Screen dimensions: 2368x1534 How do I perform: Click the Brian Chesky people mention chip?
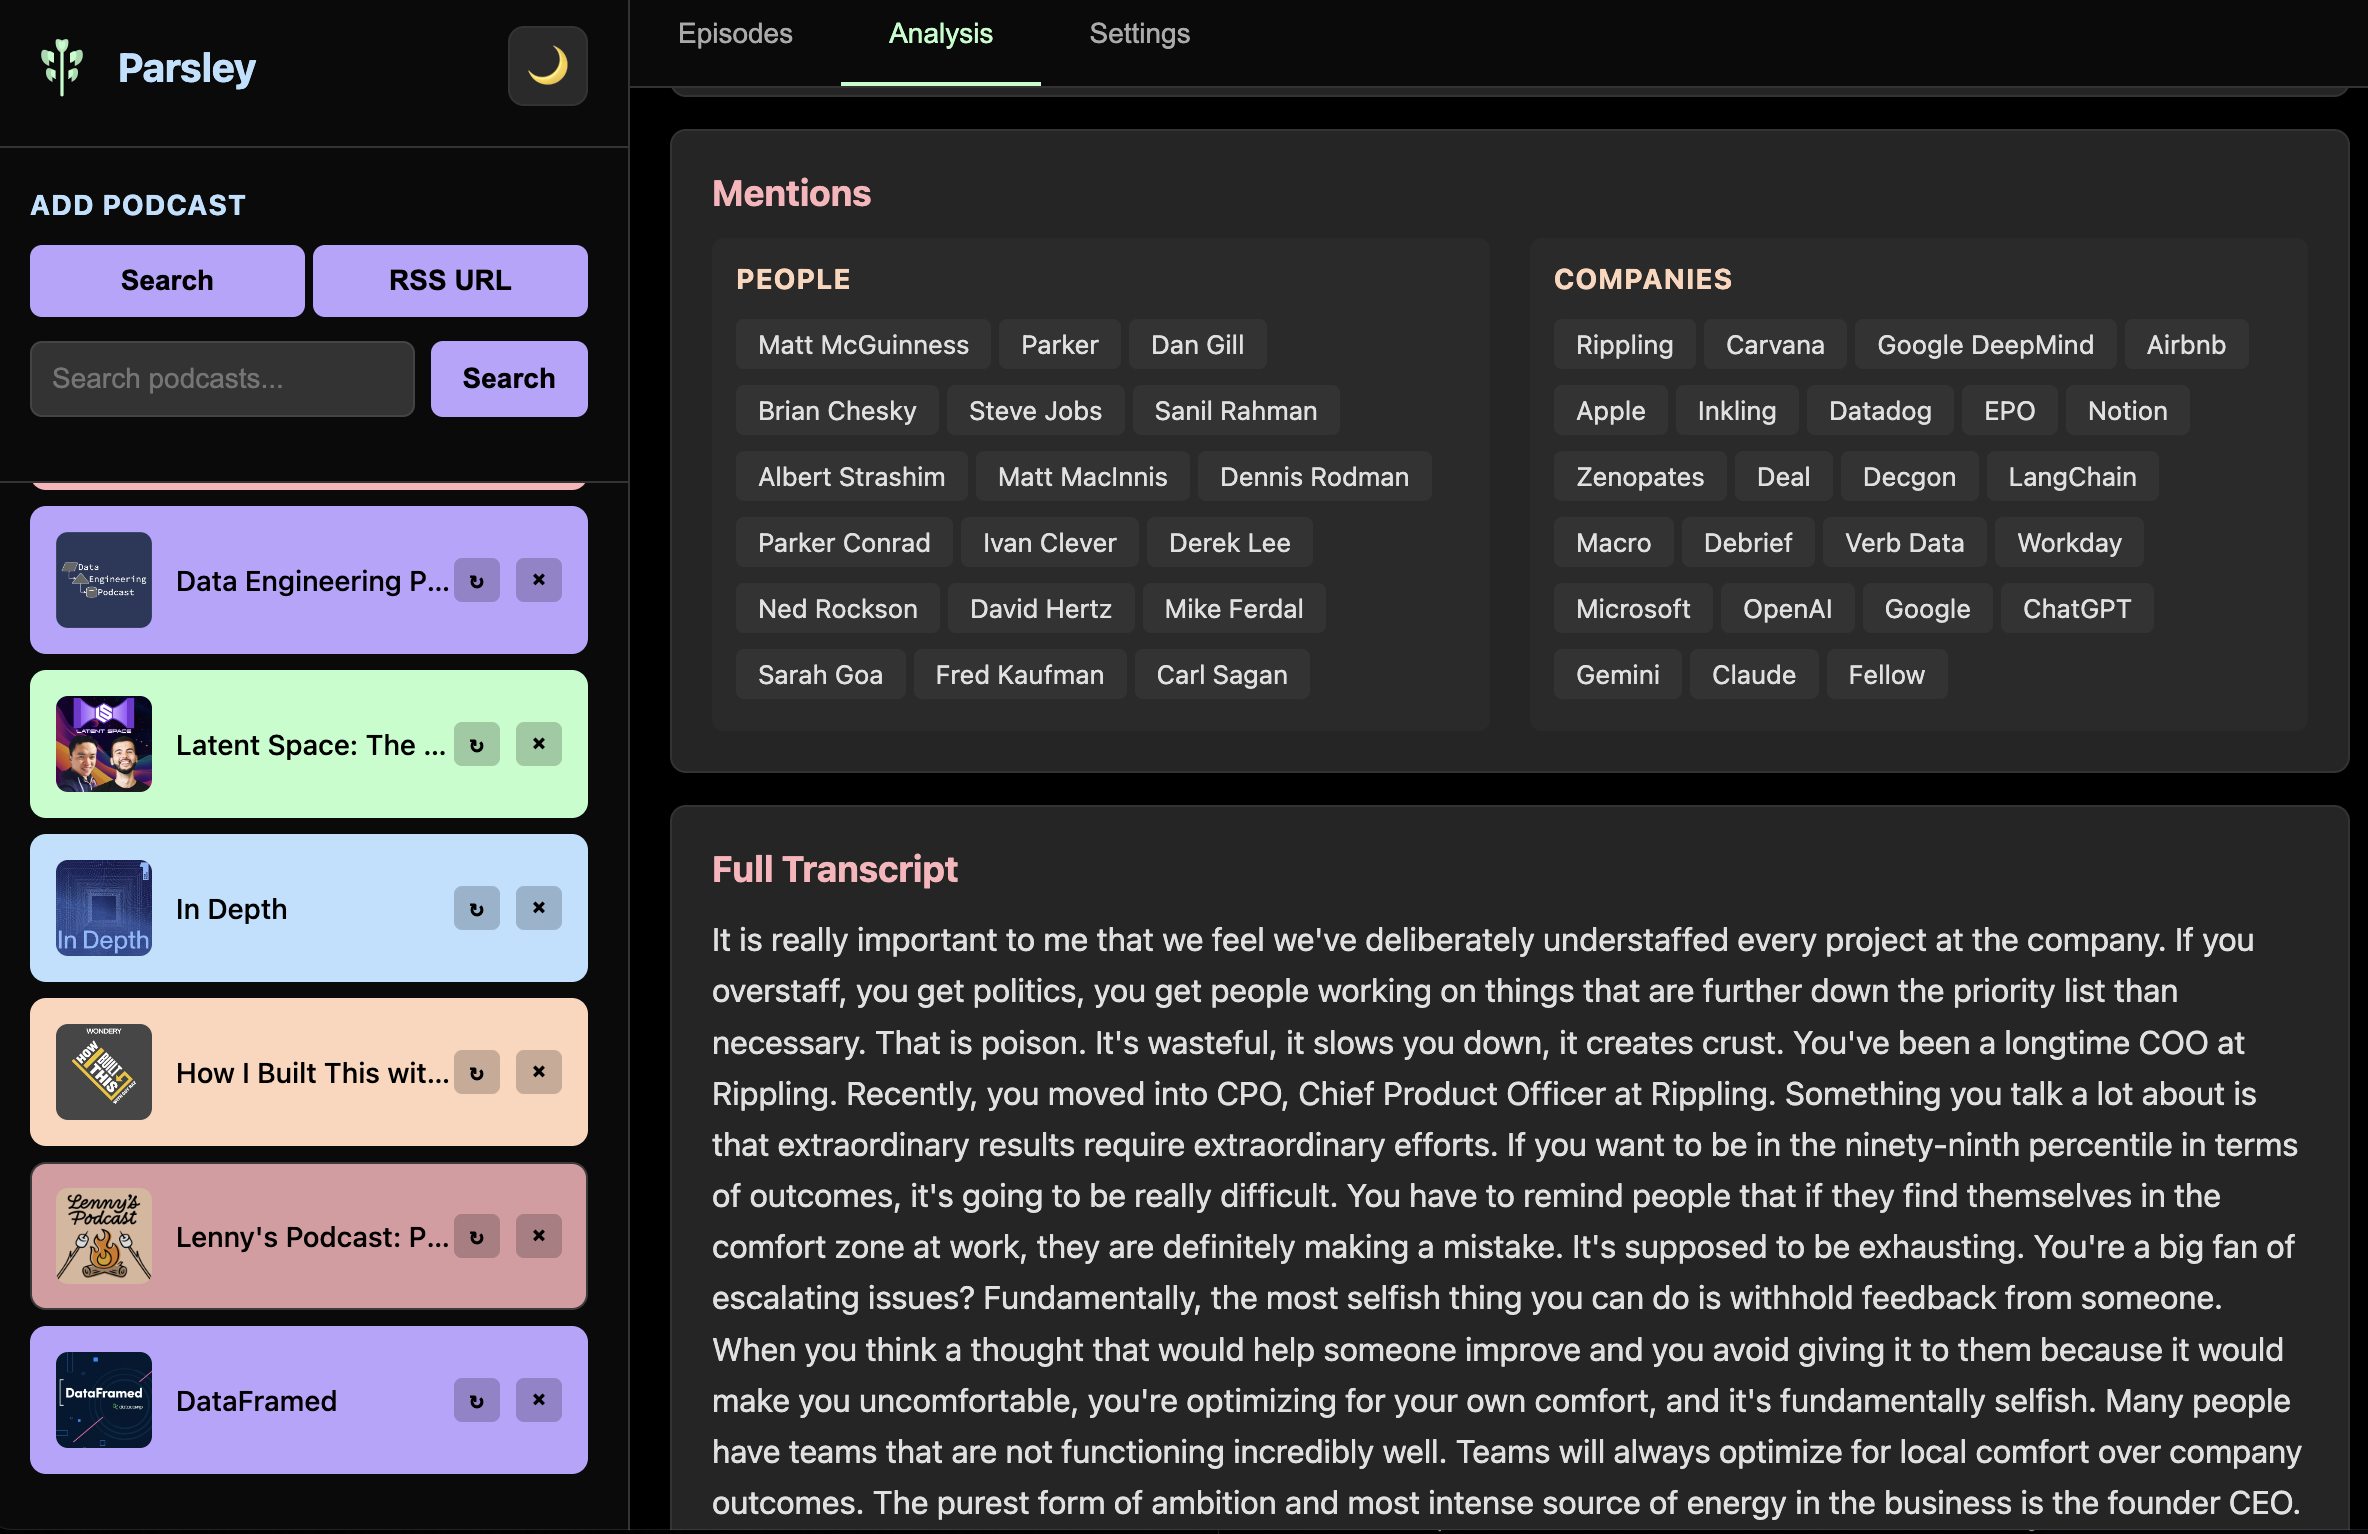(x=837, y=410)
